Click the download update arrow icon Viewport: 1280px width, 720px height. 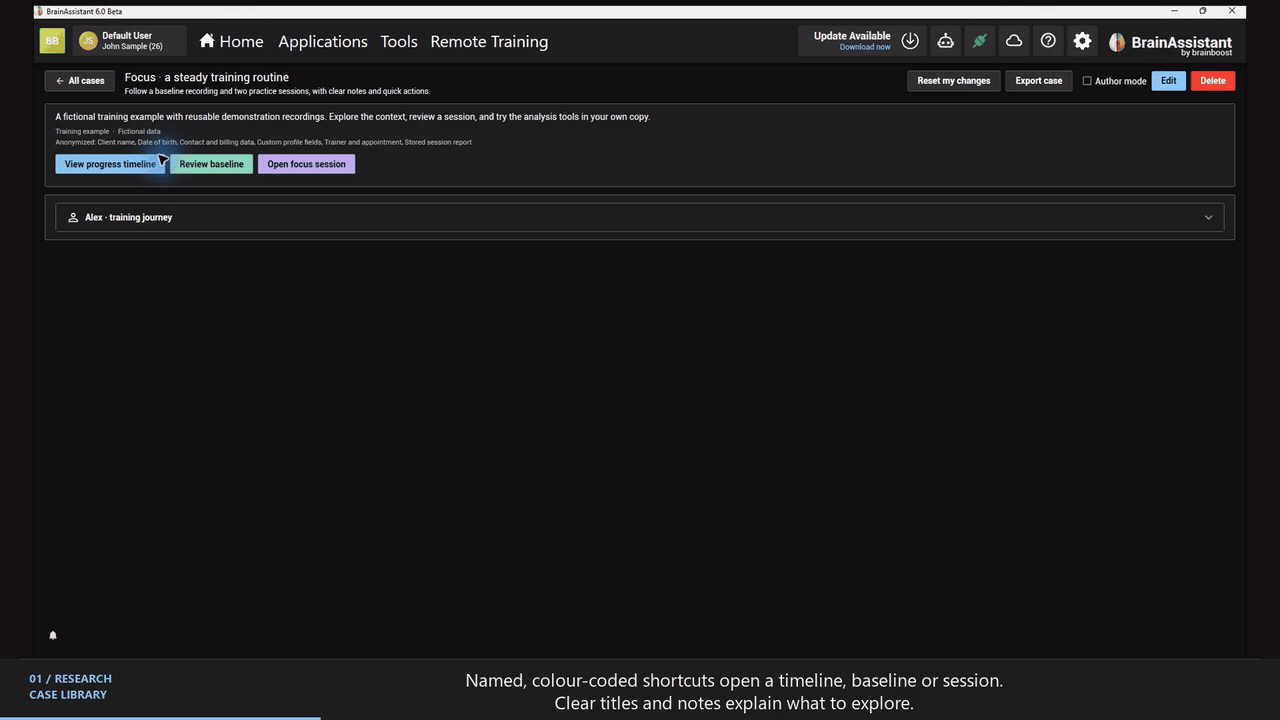pyautogui.click(x=910, y=41)
